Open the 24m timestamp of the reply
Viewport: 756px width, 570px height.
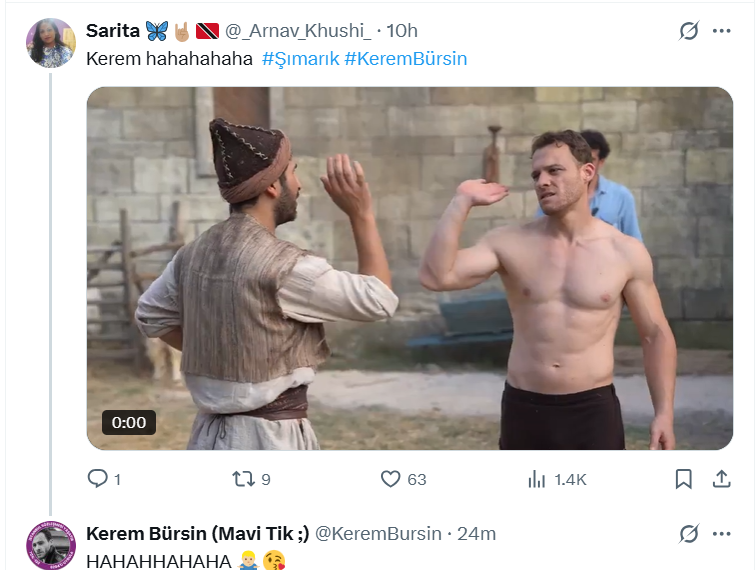coord(476,534)
